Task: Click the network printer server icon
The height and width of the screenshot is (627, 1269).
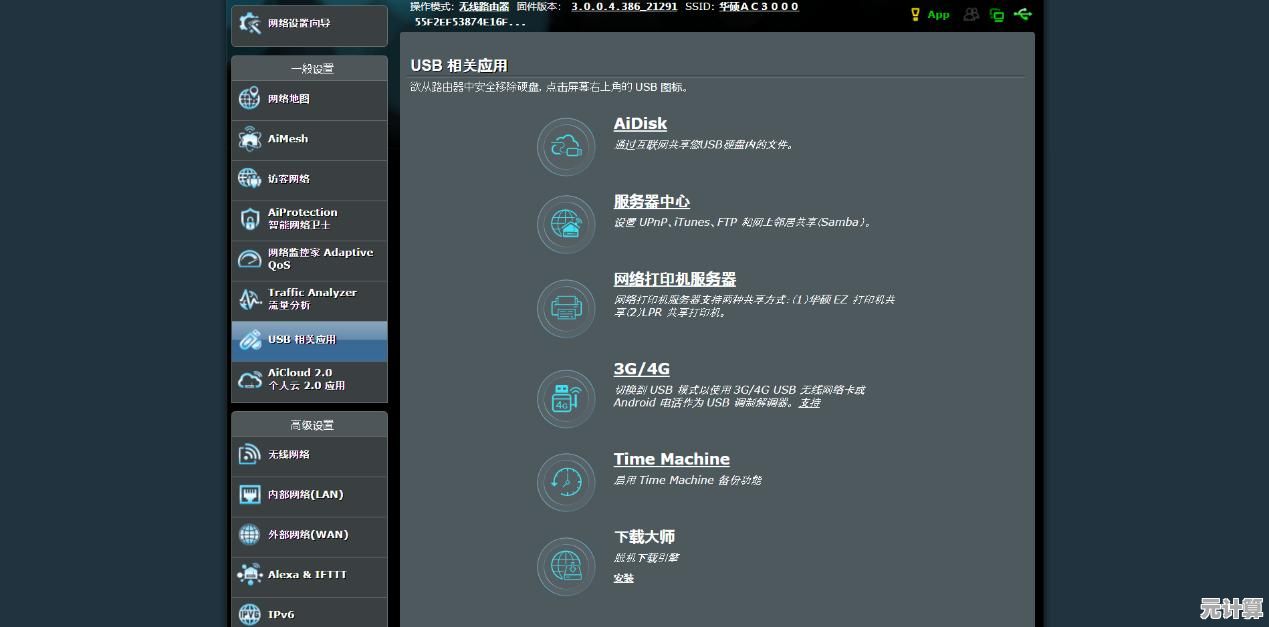Action: [x=566, y=308]
